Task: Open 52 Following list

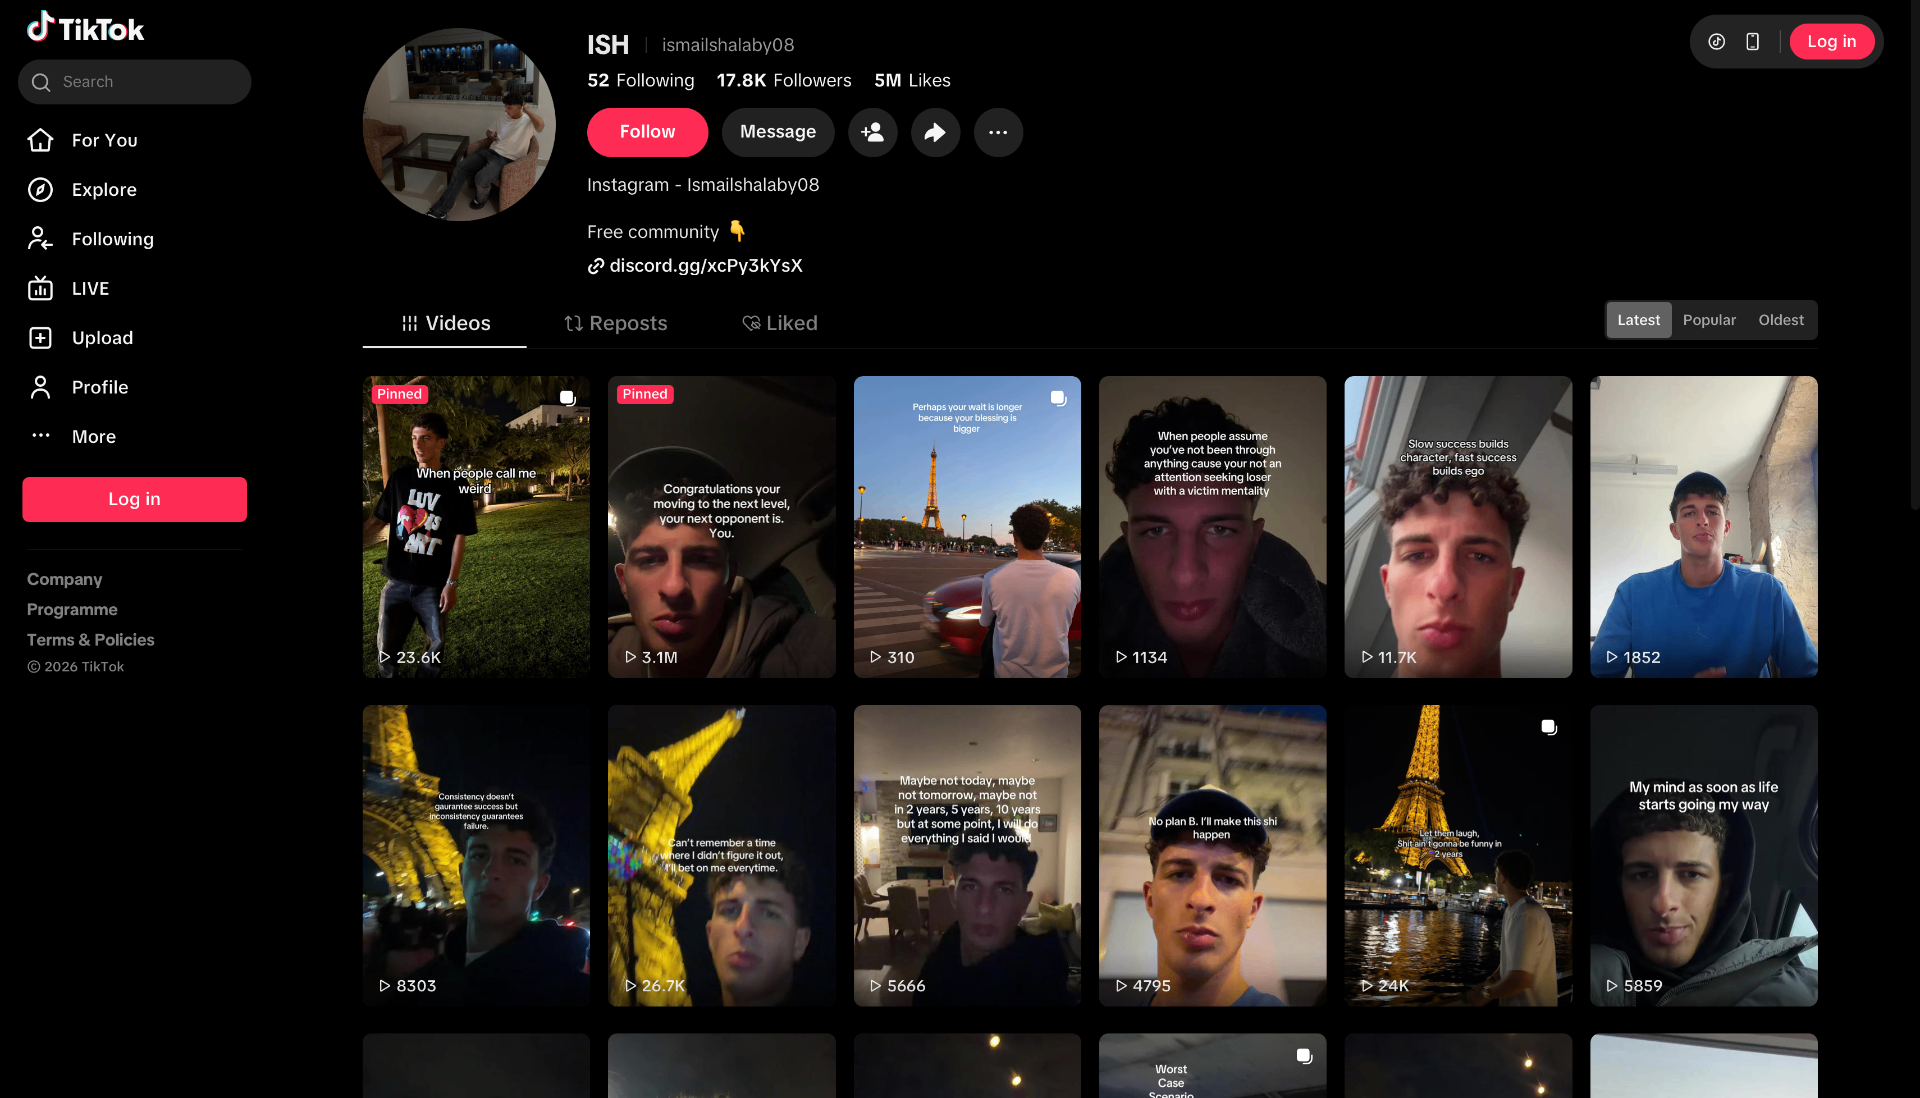Action: [x=641, y=81]
